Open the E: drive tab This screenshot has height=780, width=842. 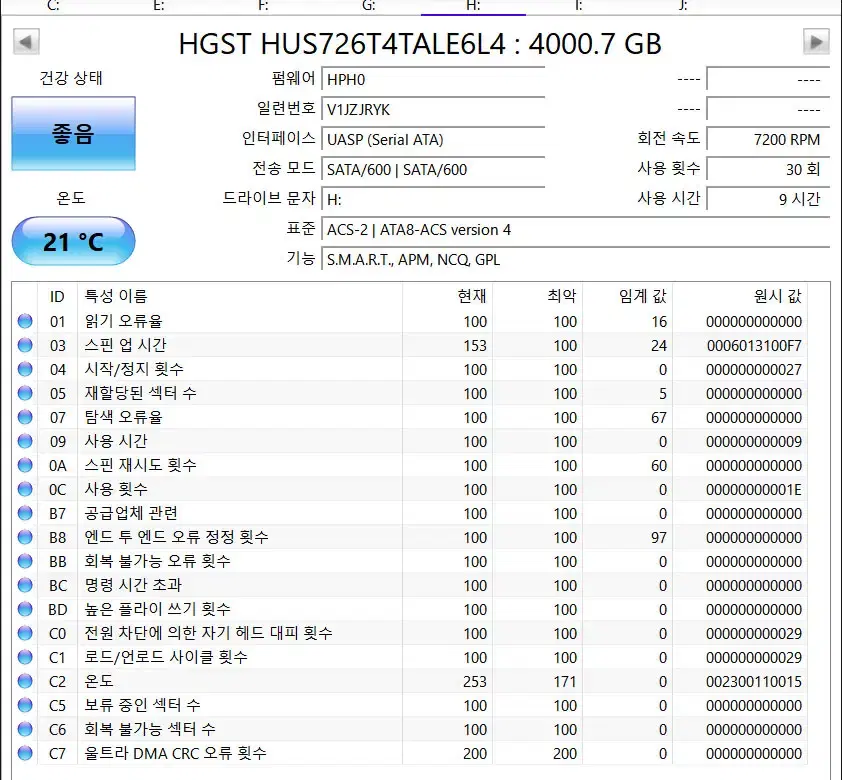tap(158, 6)
